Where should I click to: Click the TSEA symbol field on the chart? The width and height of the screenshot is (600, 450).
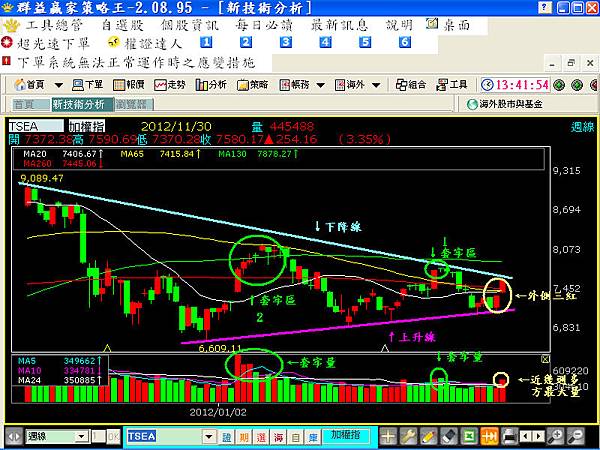pyautogui.click(x=36, y=126)
